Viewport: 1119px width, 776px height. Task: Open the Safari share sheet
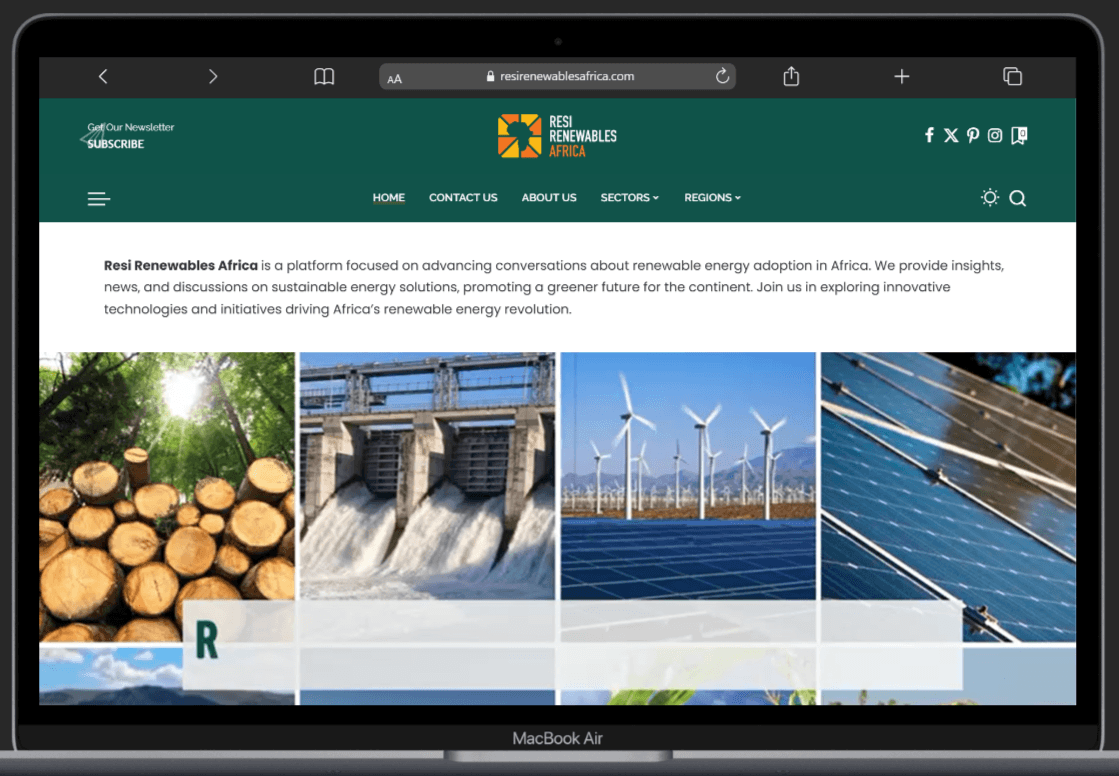tap(791, 76)
